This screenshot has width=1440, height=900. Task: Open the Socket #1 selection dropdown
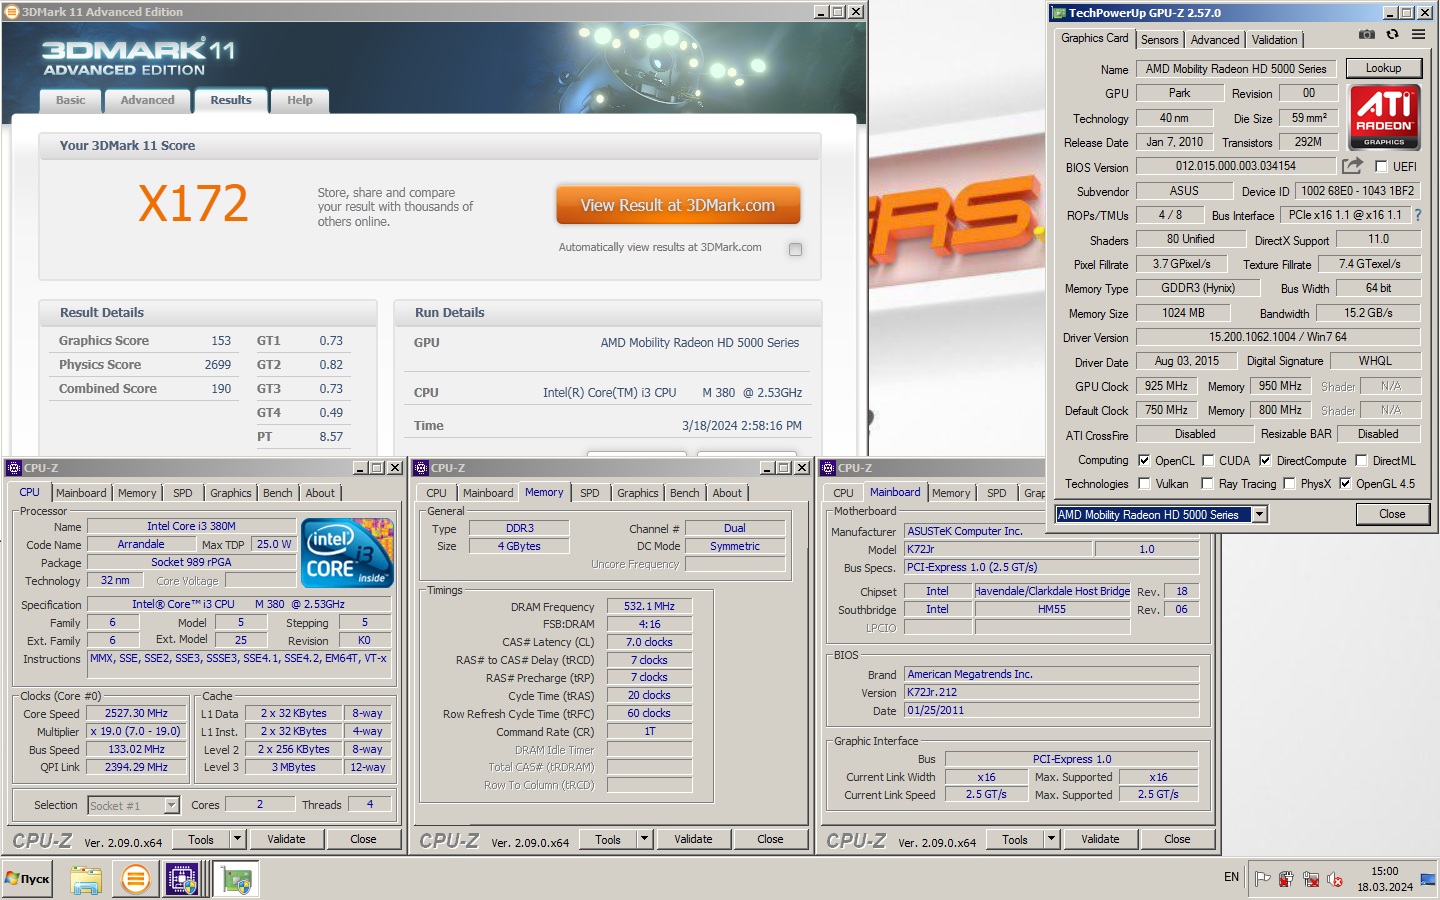[x=171, y=805]
